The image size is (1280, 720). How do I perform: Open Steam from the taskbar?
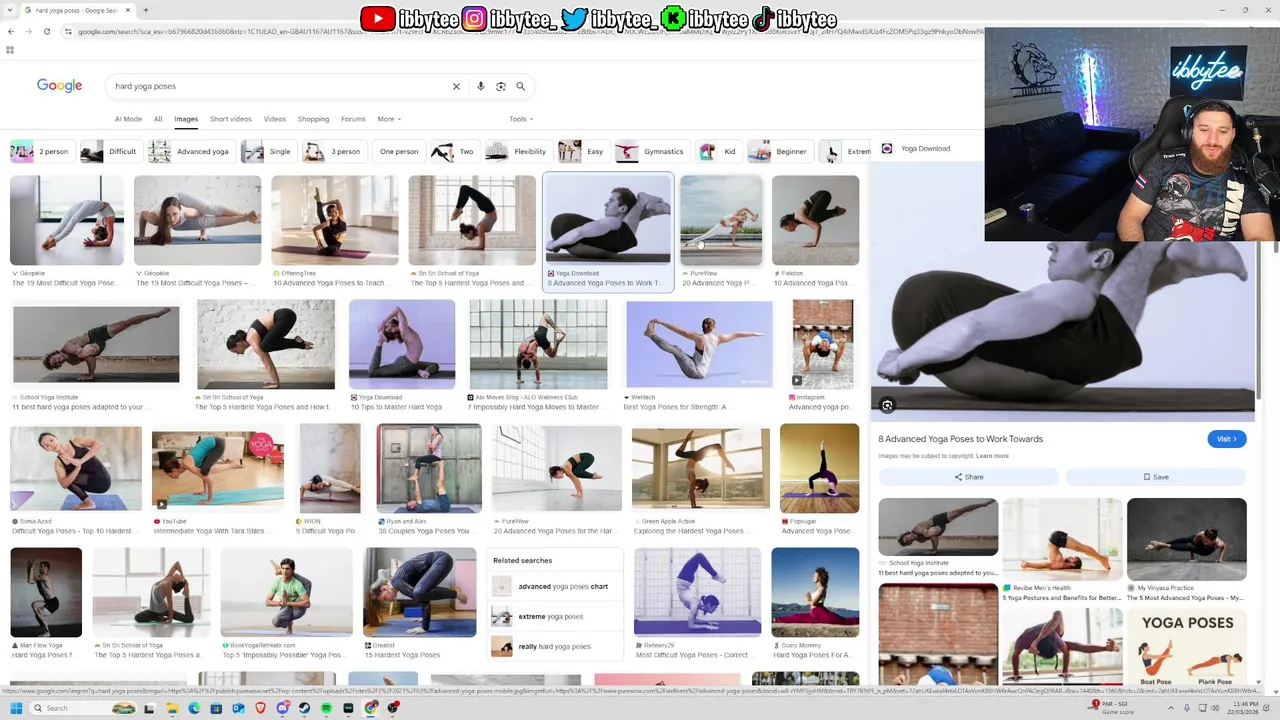(305, 708)
